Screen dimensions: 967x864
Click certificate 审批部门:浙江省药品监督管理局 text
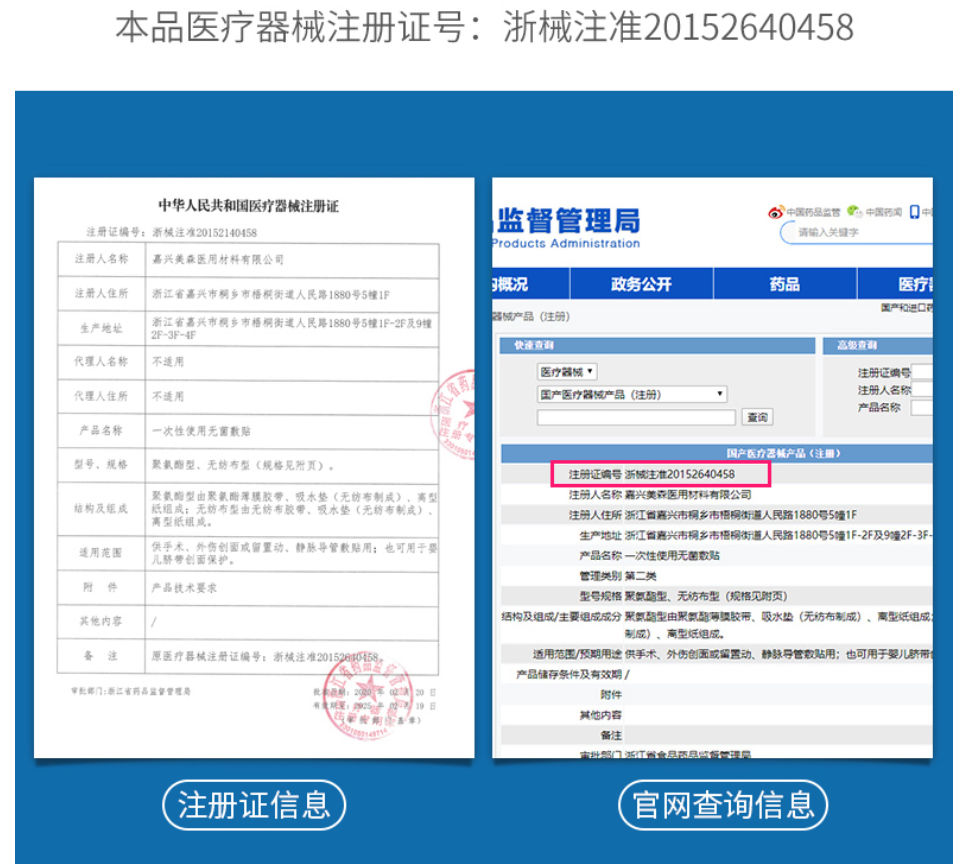click(x=131, y=691)
